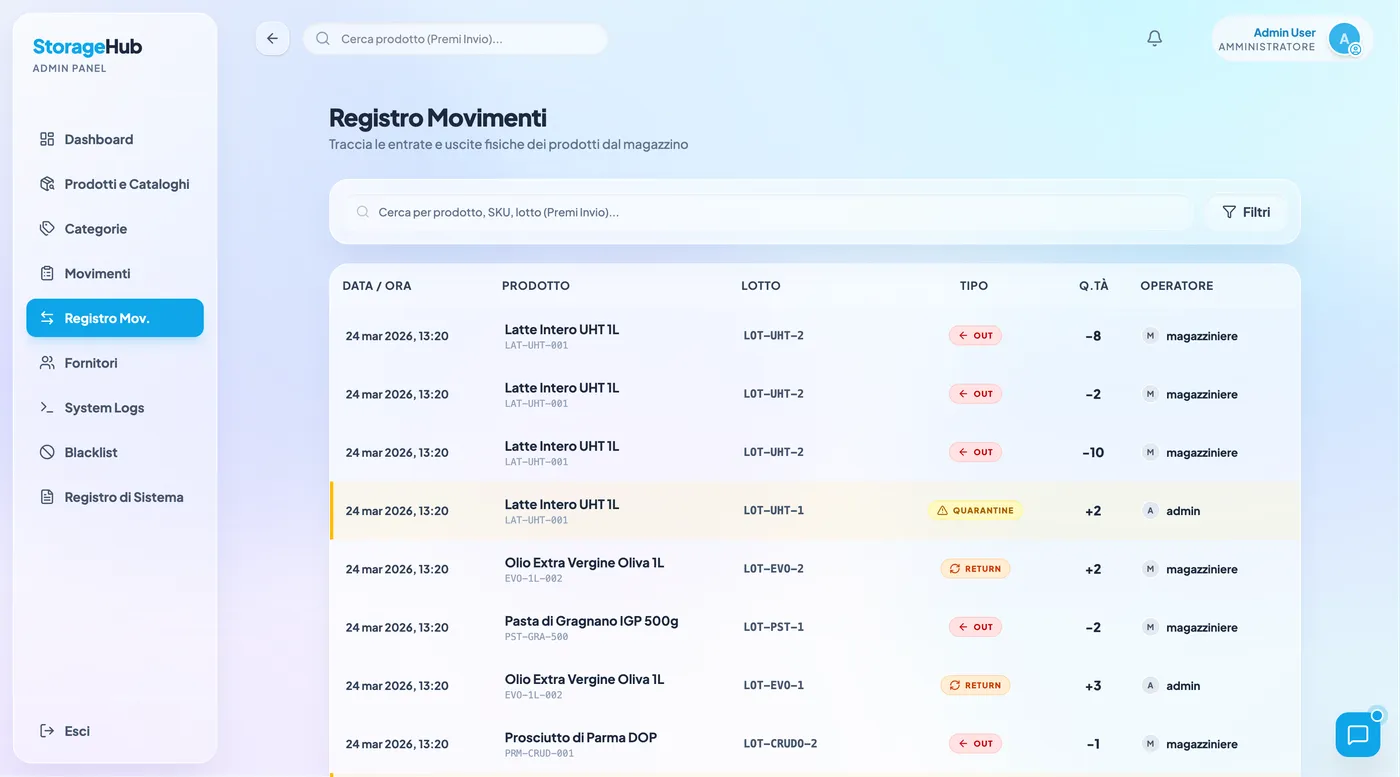Click SKU PST-GRA-500
The width and height of the screenshot is (1400, 777).
537,637
